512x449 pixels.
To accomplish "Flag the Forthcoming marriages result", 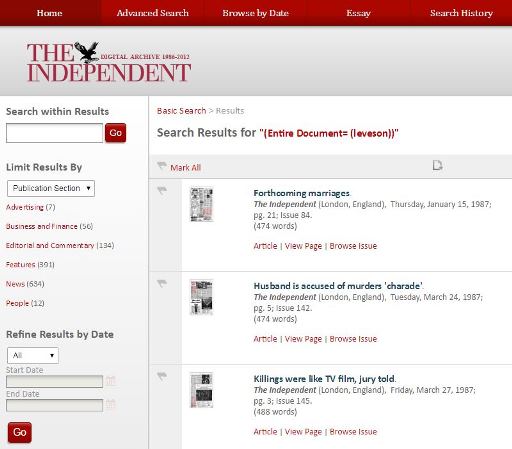I will (162, 191).
